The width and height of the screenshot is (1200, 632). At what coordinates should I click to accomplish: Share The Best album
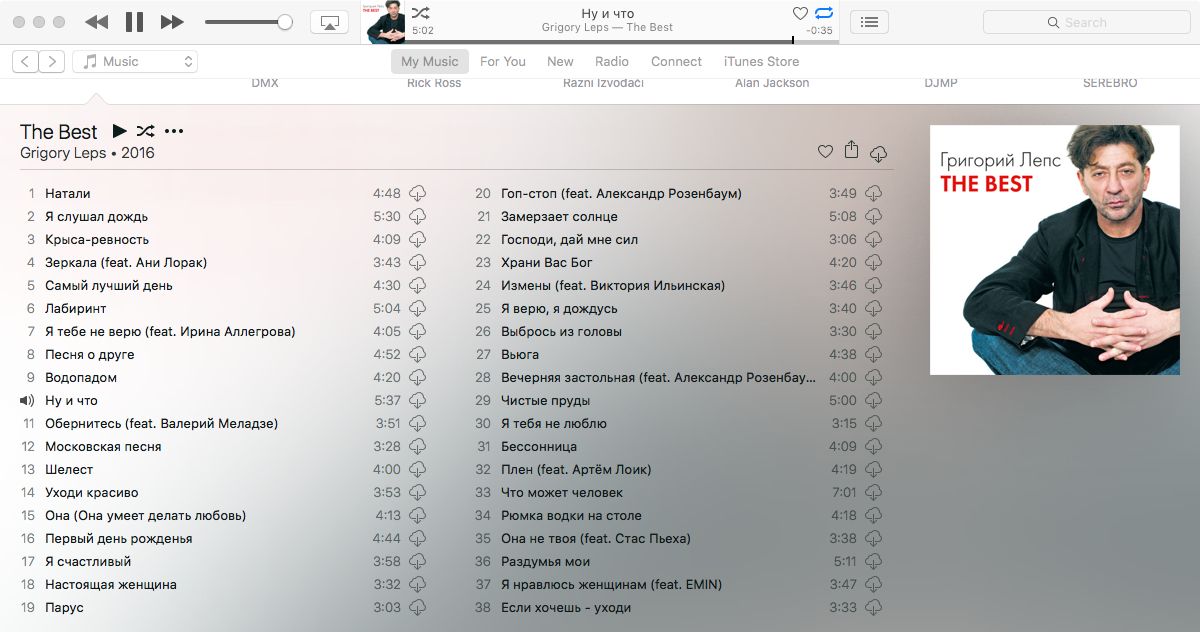pos(851,150)
